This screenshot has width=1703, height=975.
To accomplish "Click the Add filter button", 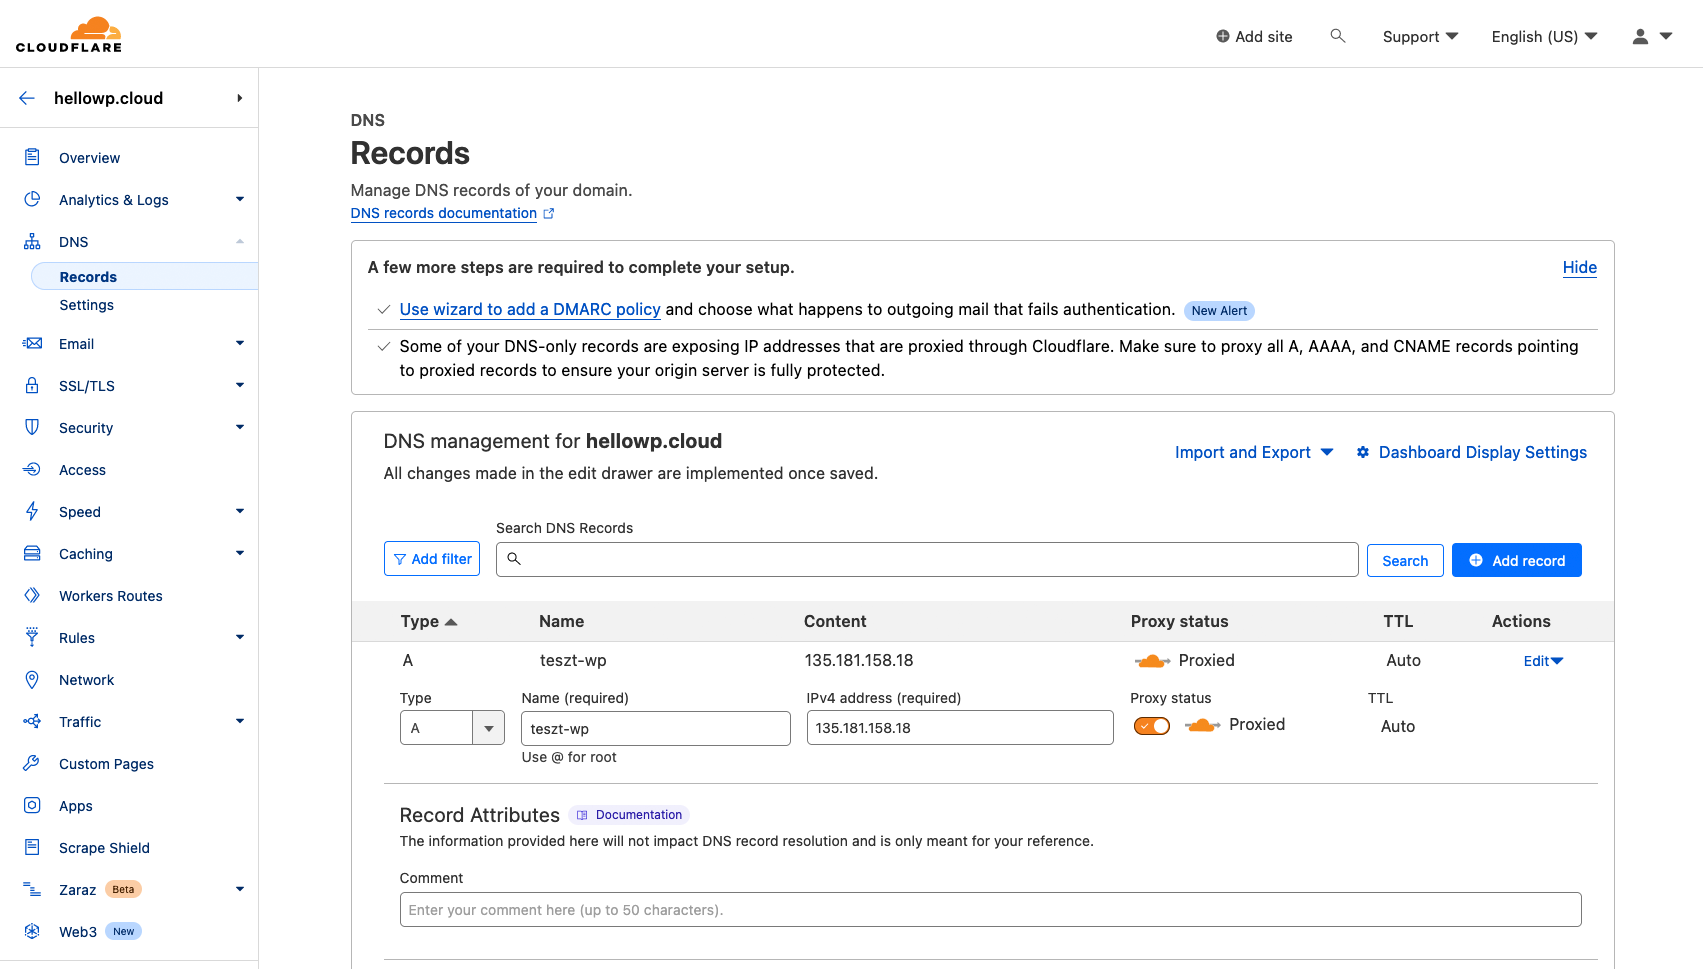I will [432, 559].
